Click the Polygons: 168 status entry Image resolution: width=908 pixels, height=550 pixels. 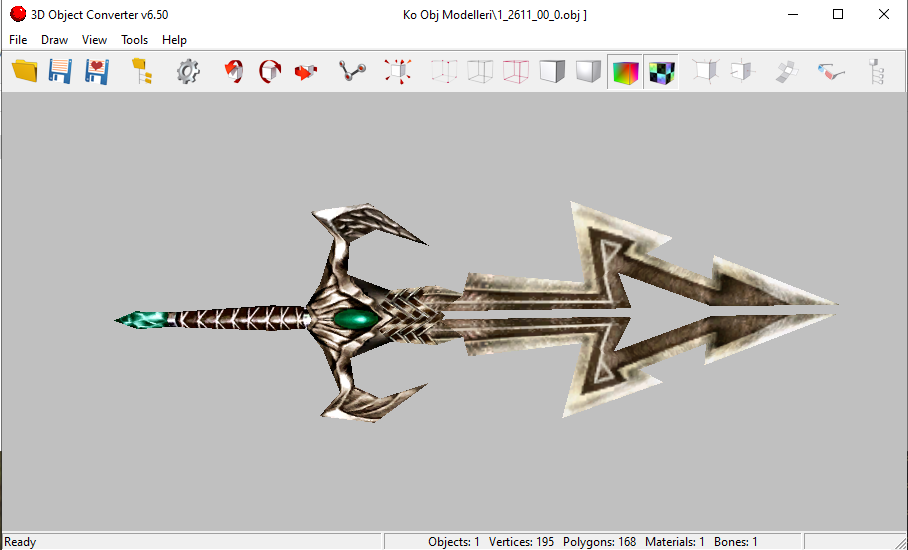(599, 542)
